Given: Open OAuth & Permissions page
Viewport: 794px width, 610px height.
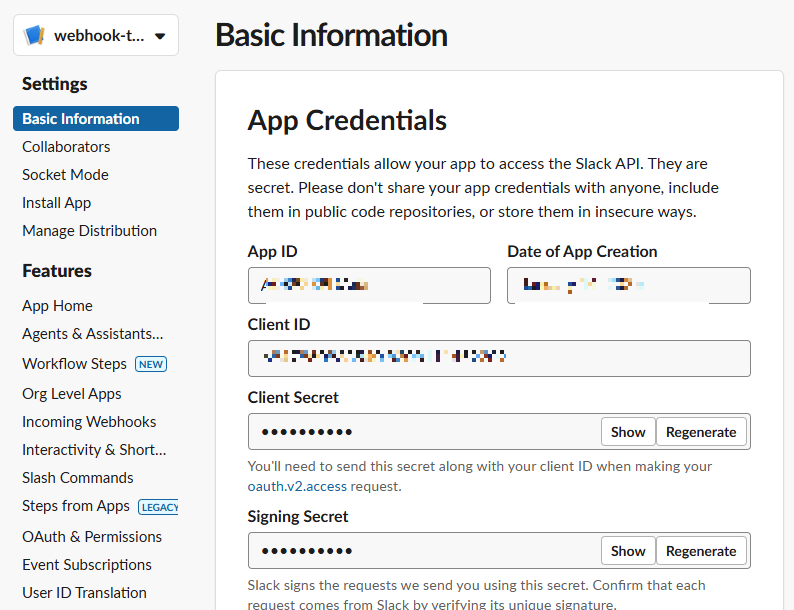Looking at the screenshot, I should (92, 537).
